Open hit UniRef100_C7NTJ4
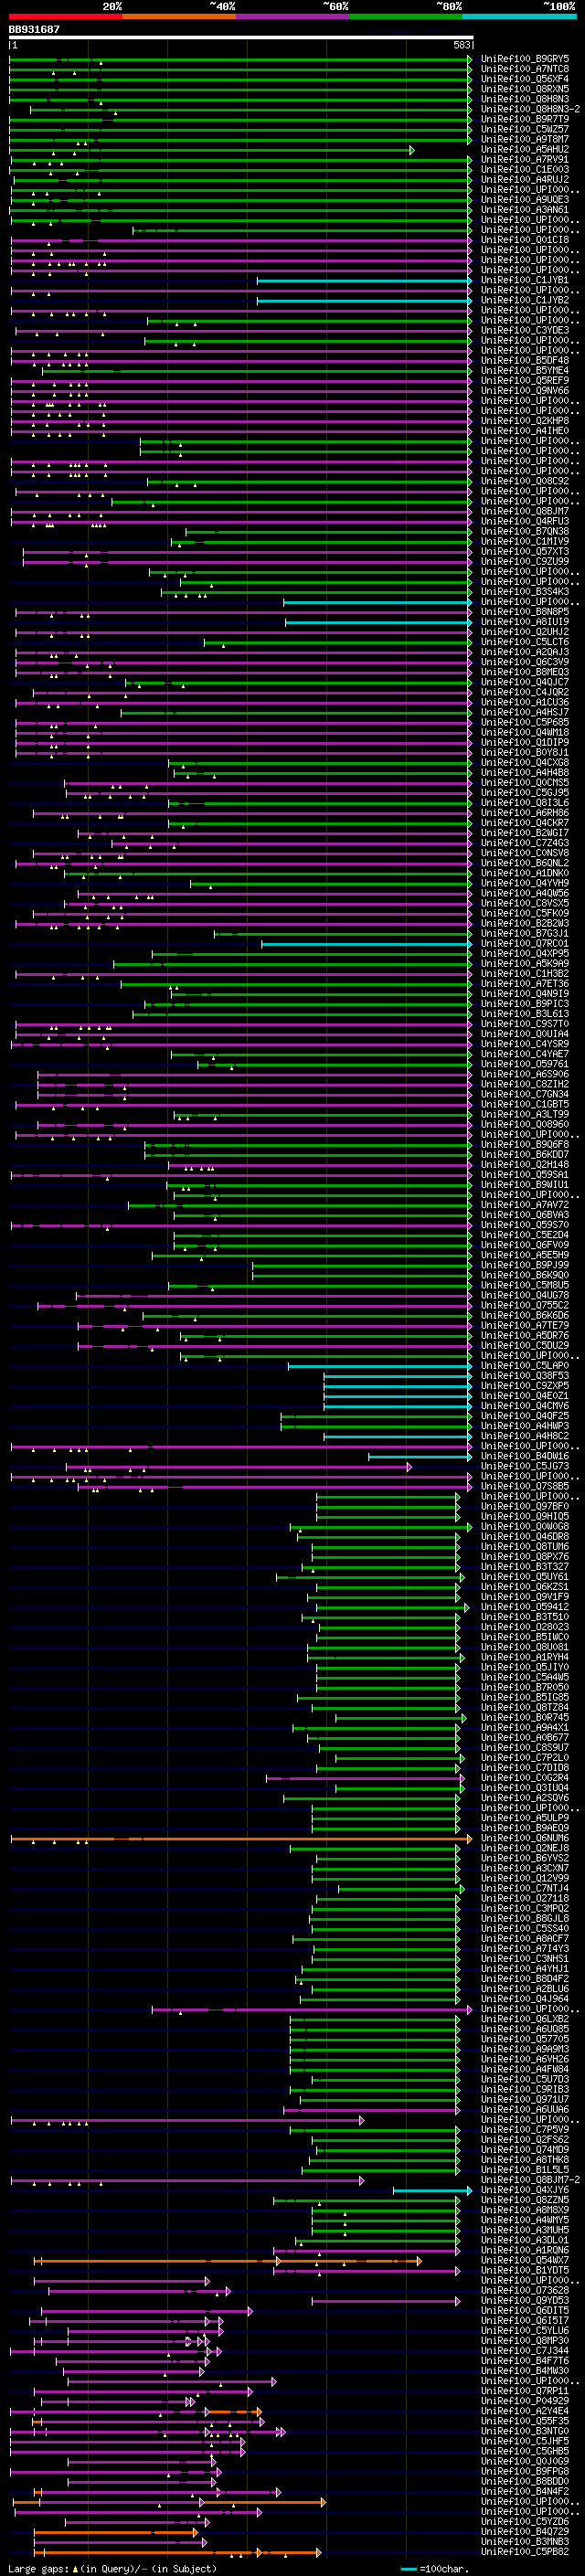This screenshot has width=585, height=2576. [x=525, y=1889]
